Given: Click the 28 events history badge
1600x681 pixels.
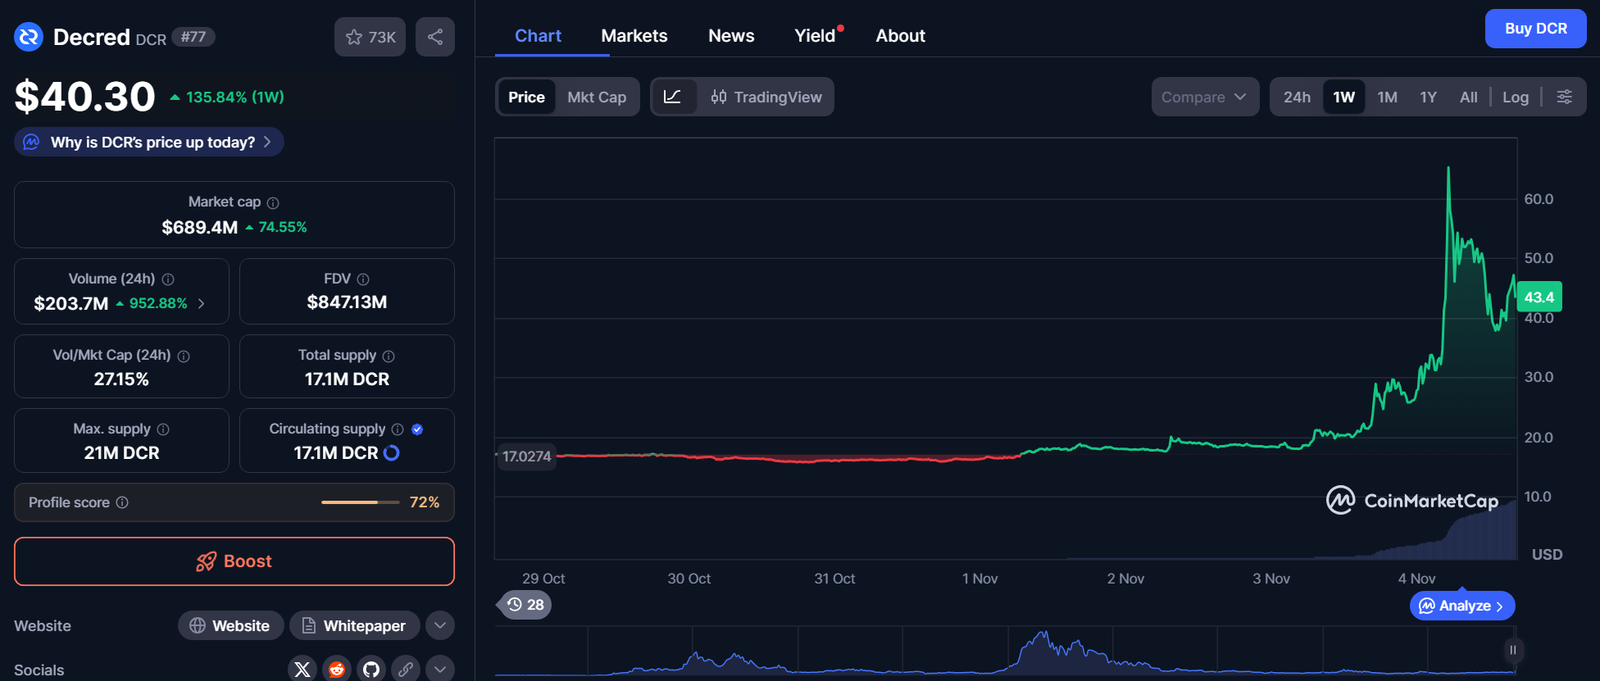Looking at the screenshot, I should 526,605.
